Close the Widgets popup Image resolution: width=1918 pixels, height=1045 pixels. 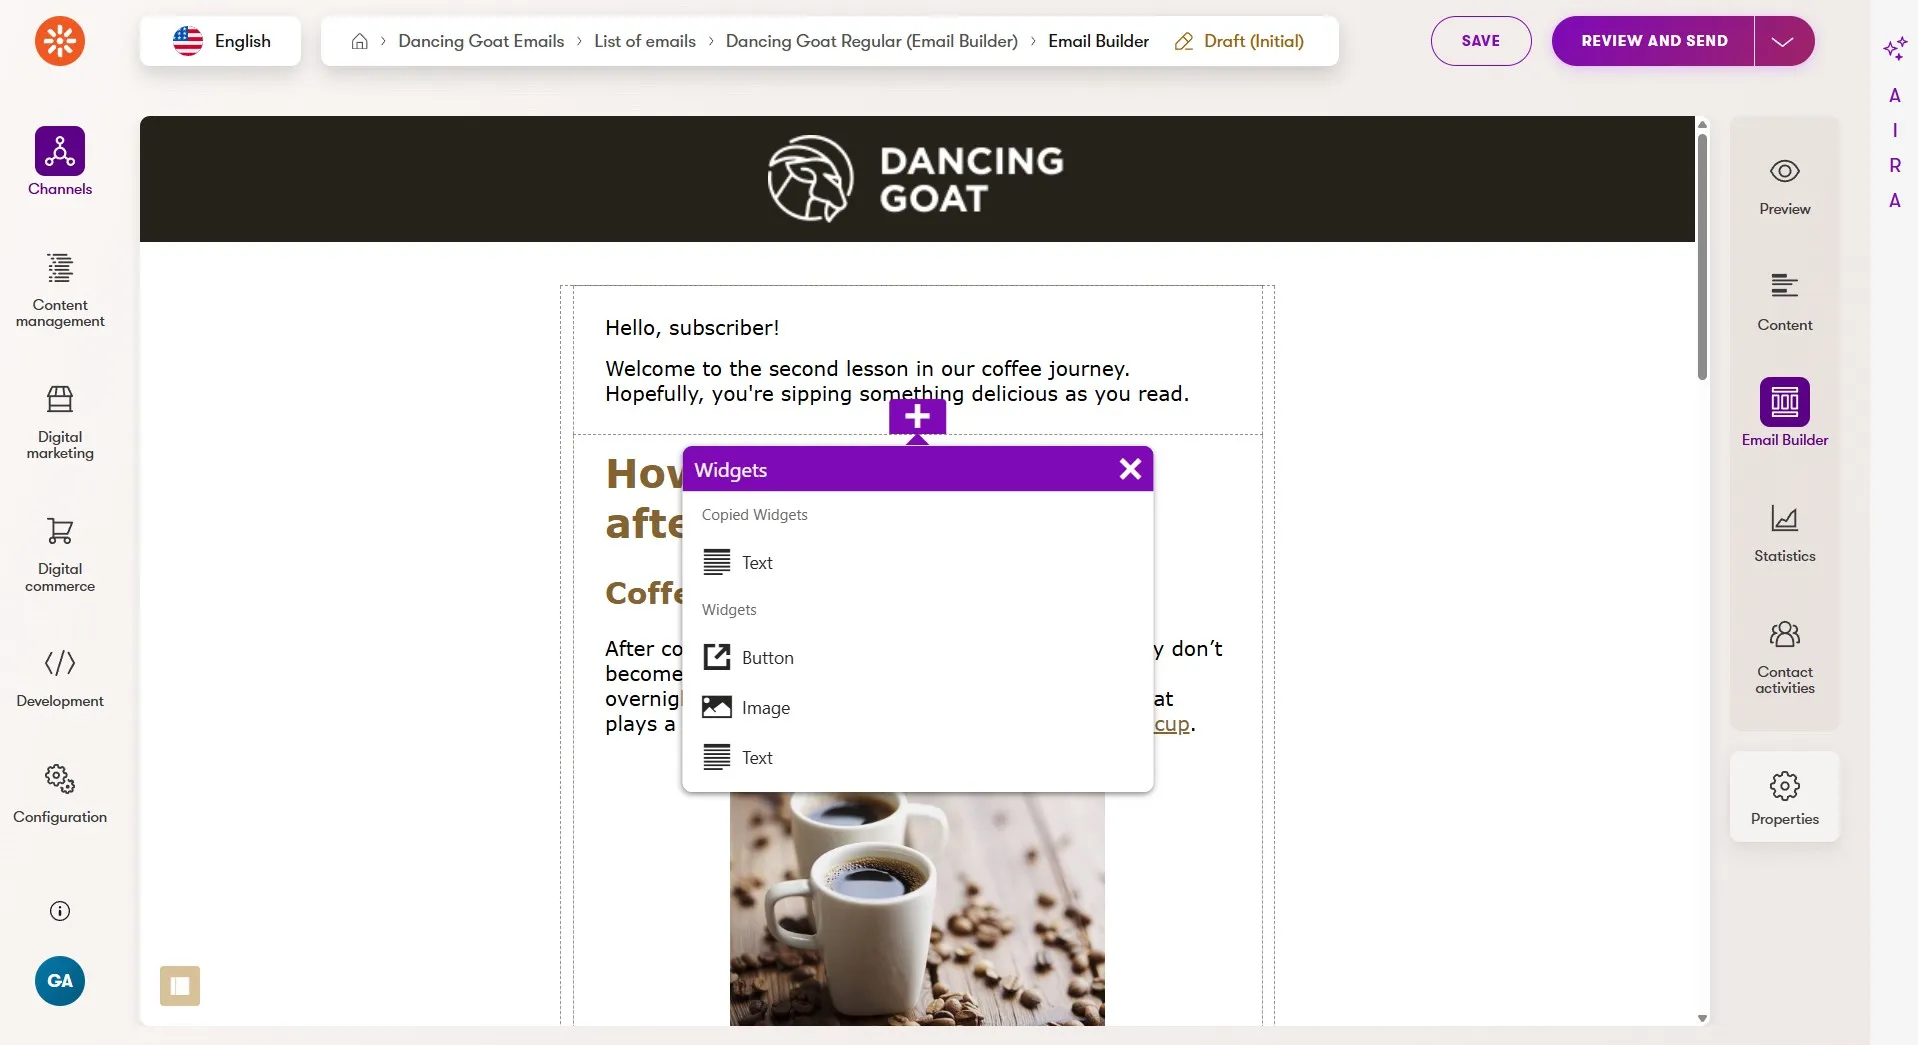pyautogui.click(x=1130, y=469)
